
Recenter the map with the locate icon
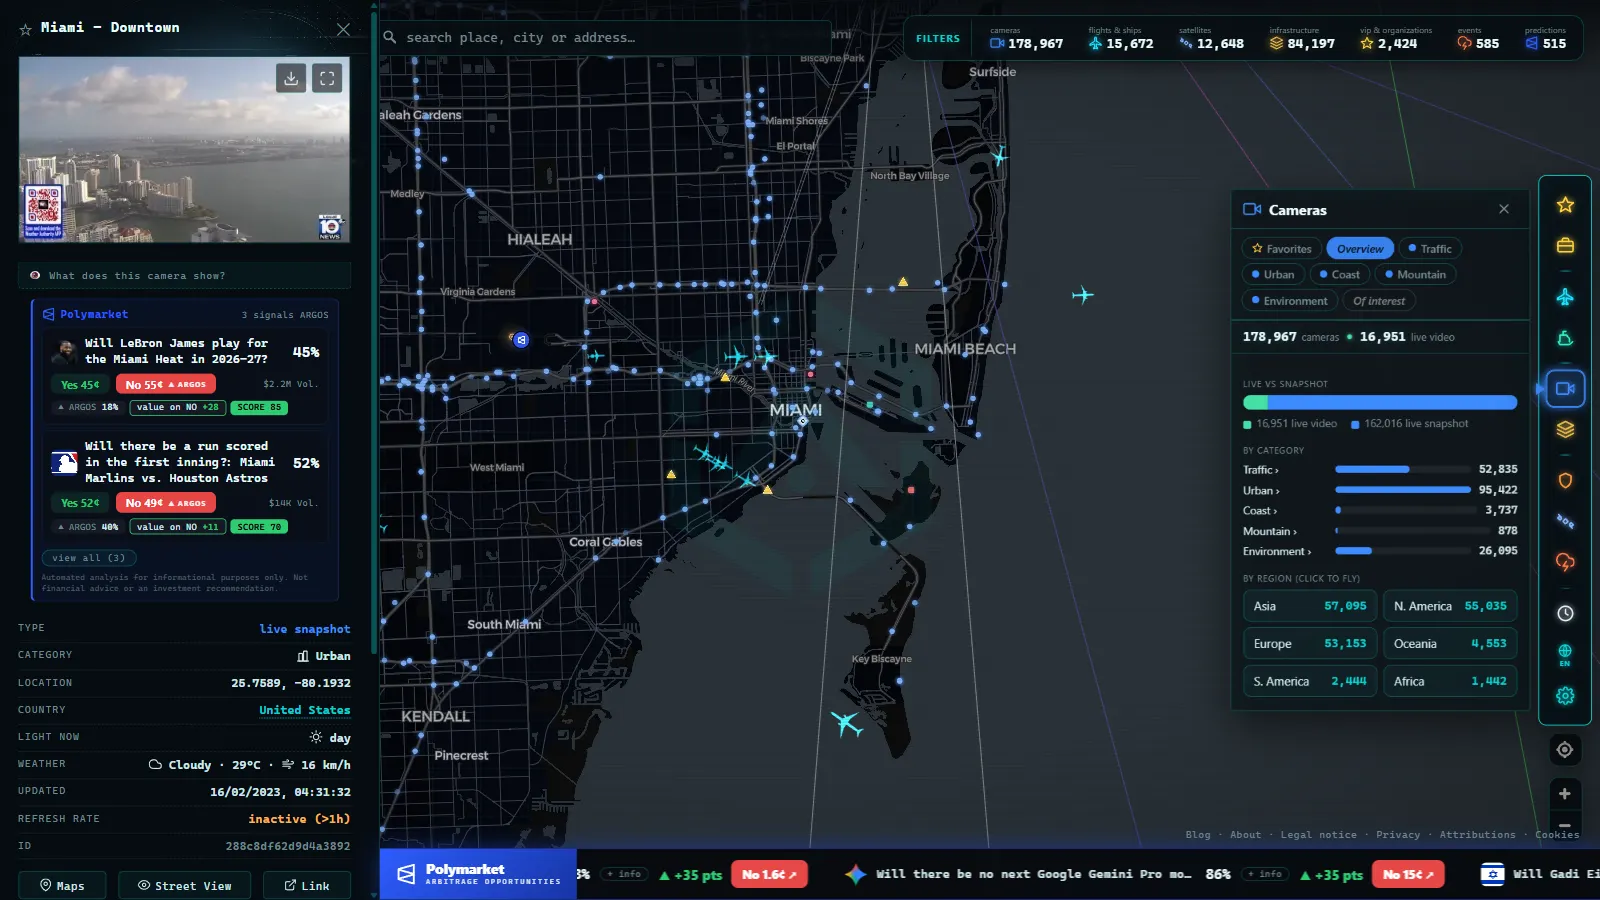coord(1565,750)
